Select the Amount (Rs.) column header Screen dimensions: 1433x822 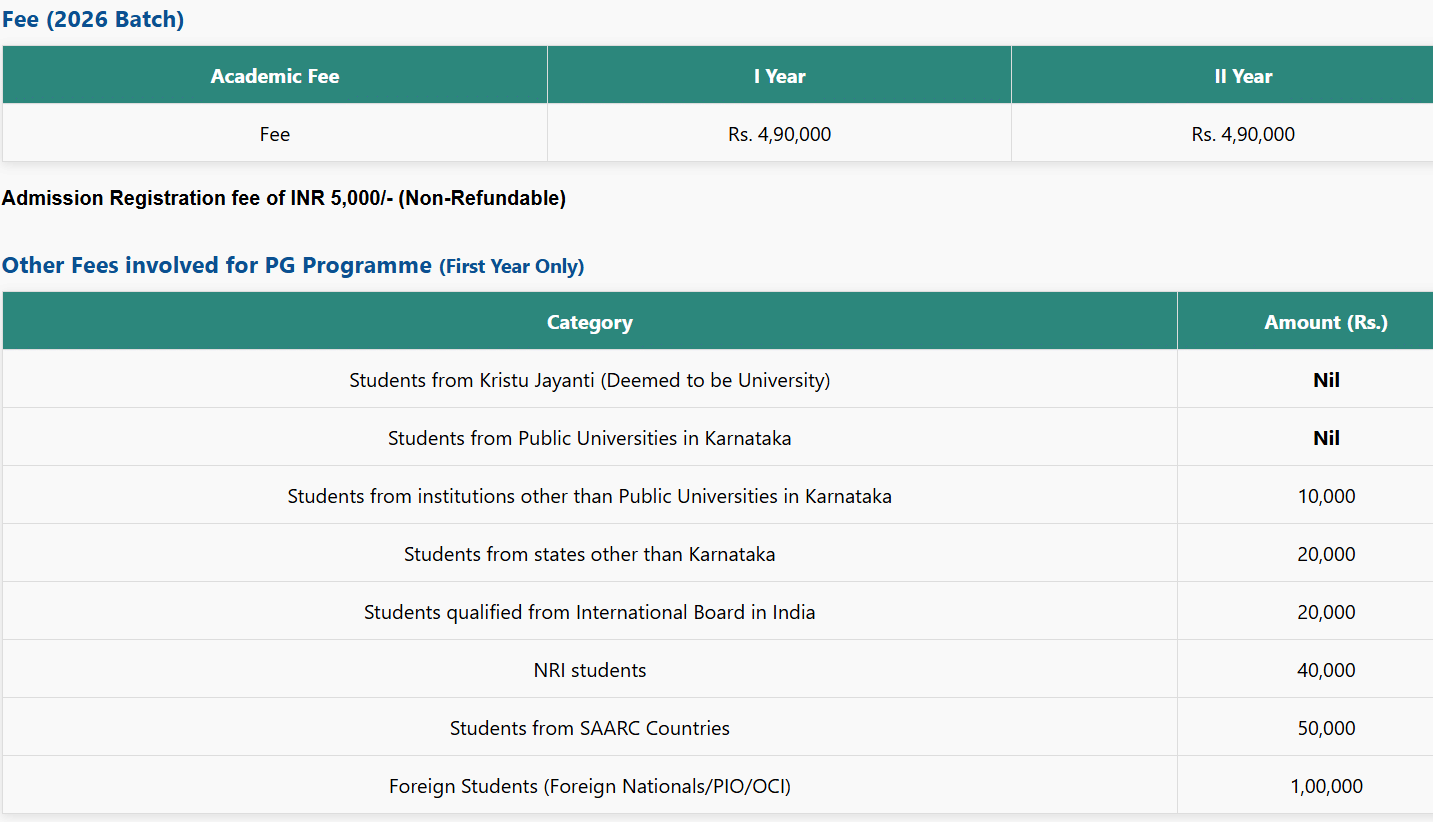[1326, 322]
